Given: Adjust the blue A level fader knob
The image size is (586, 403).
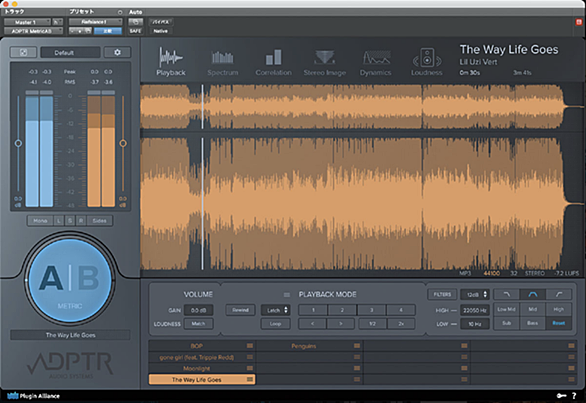Looking at the screenshot, I should click(x=18, y=143).
